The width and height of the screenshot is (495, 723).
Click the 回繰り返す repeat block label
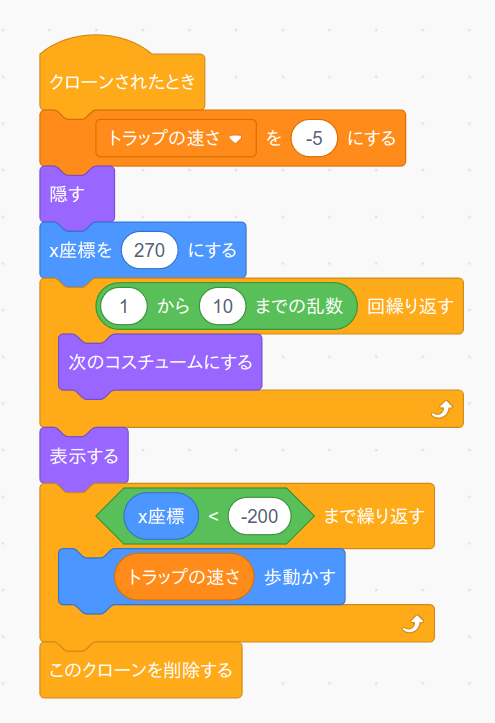(410, 306)
